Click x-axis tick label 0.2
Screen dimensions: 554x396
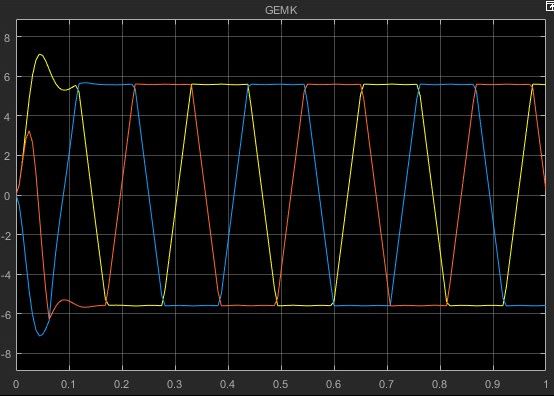[122, 384]
